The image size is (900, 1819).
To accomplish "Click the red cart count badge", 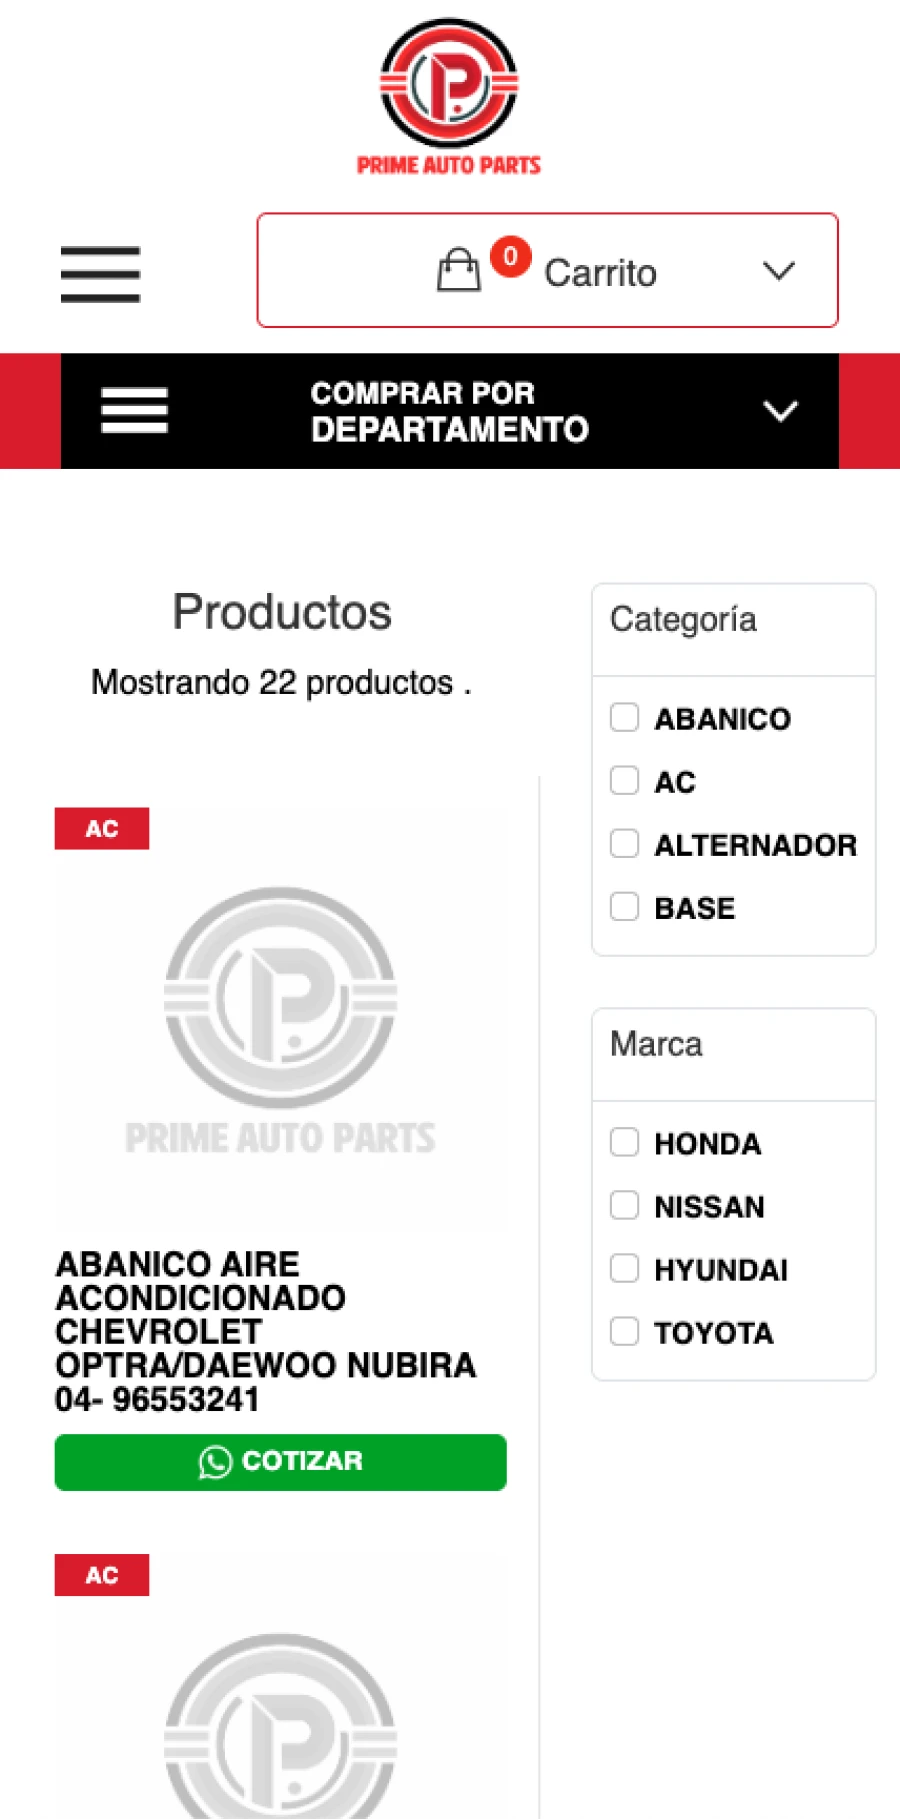I will (510, 257).
